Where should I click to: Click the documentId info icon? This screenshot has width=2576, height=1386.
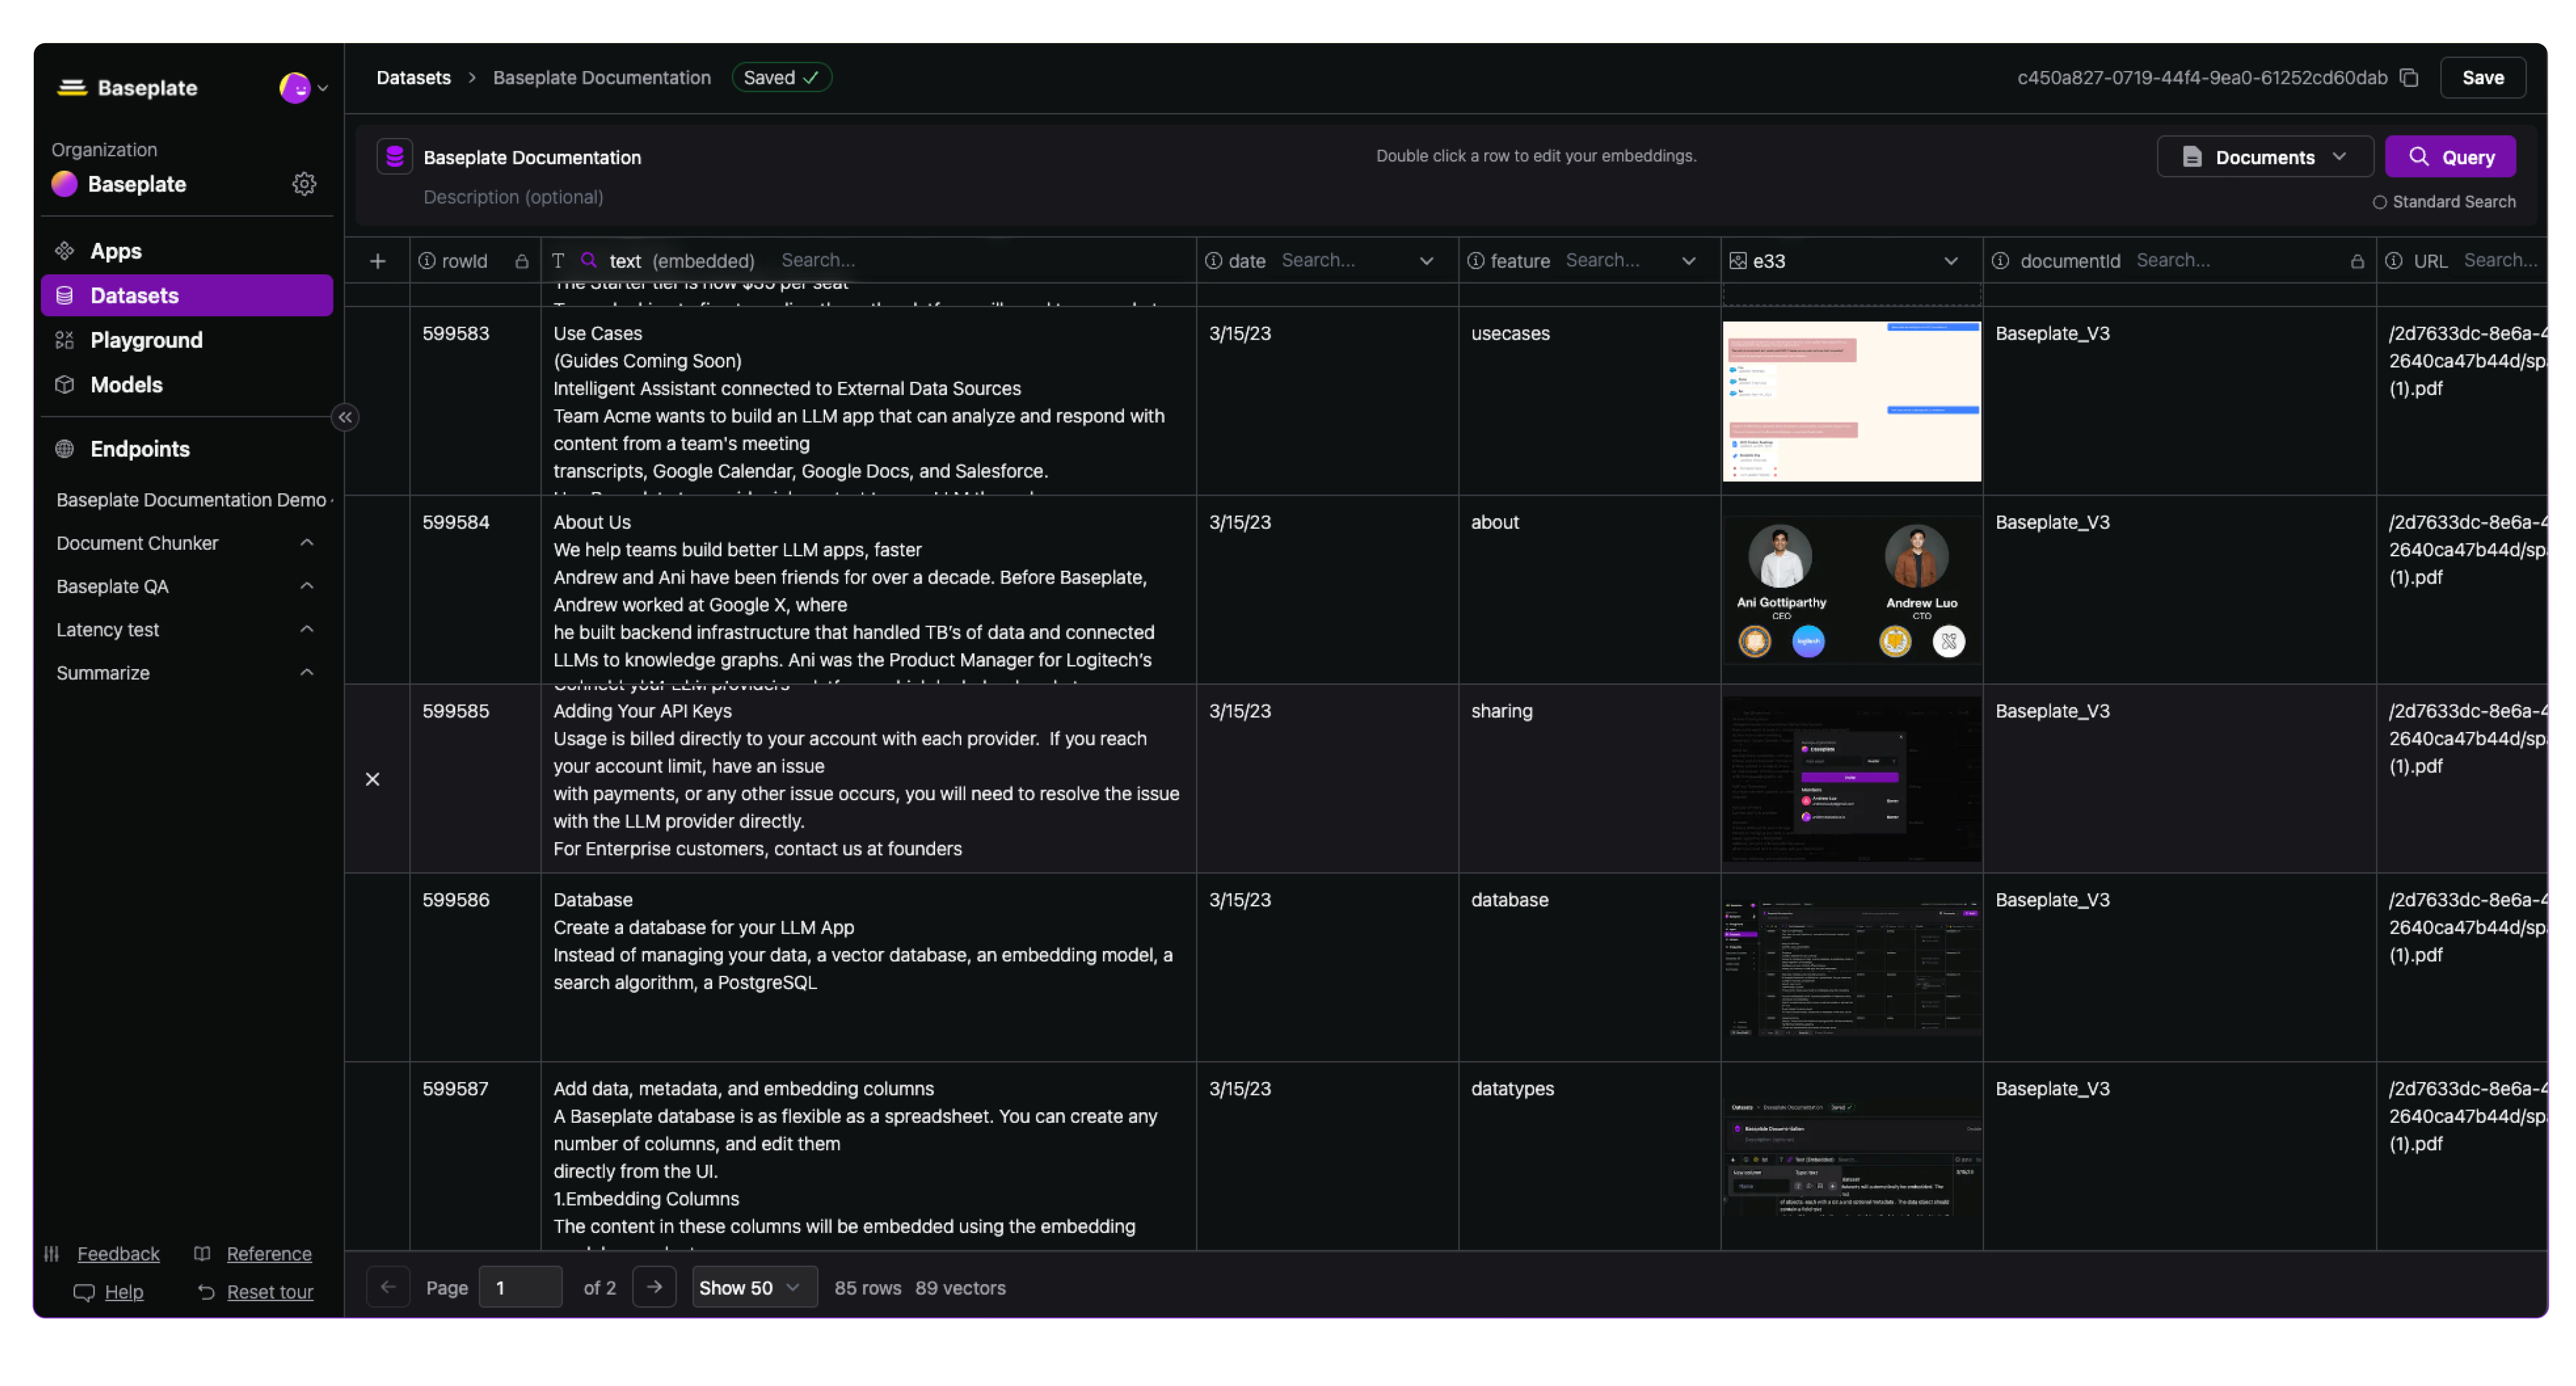pyautogui.click(x=2000, y=261)
